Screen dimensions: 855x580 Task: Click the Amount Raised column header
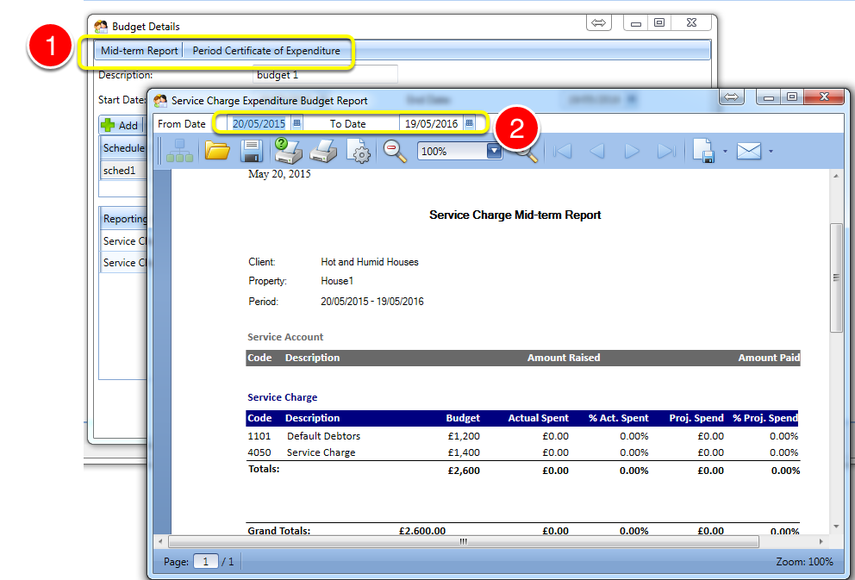coord(563,358)
